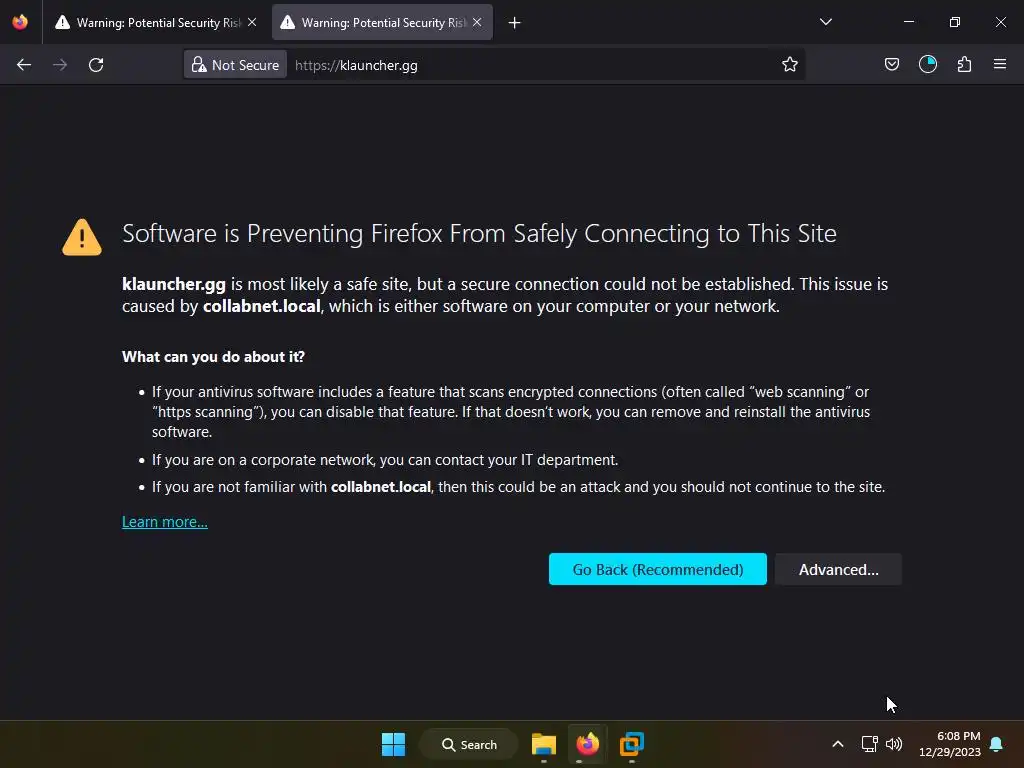Expand the list all tabs chevron
1024x768 pixels.
[825, 22]
